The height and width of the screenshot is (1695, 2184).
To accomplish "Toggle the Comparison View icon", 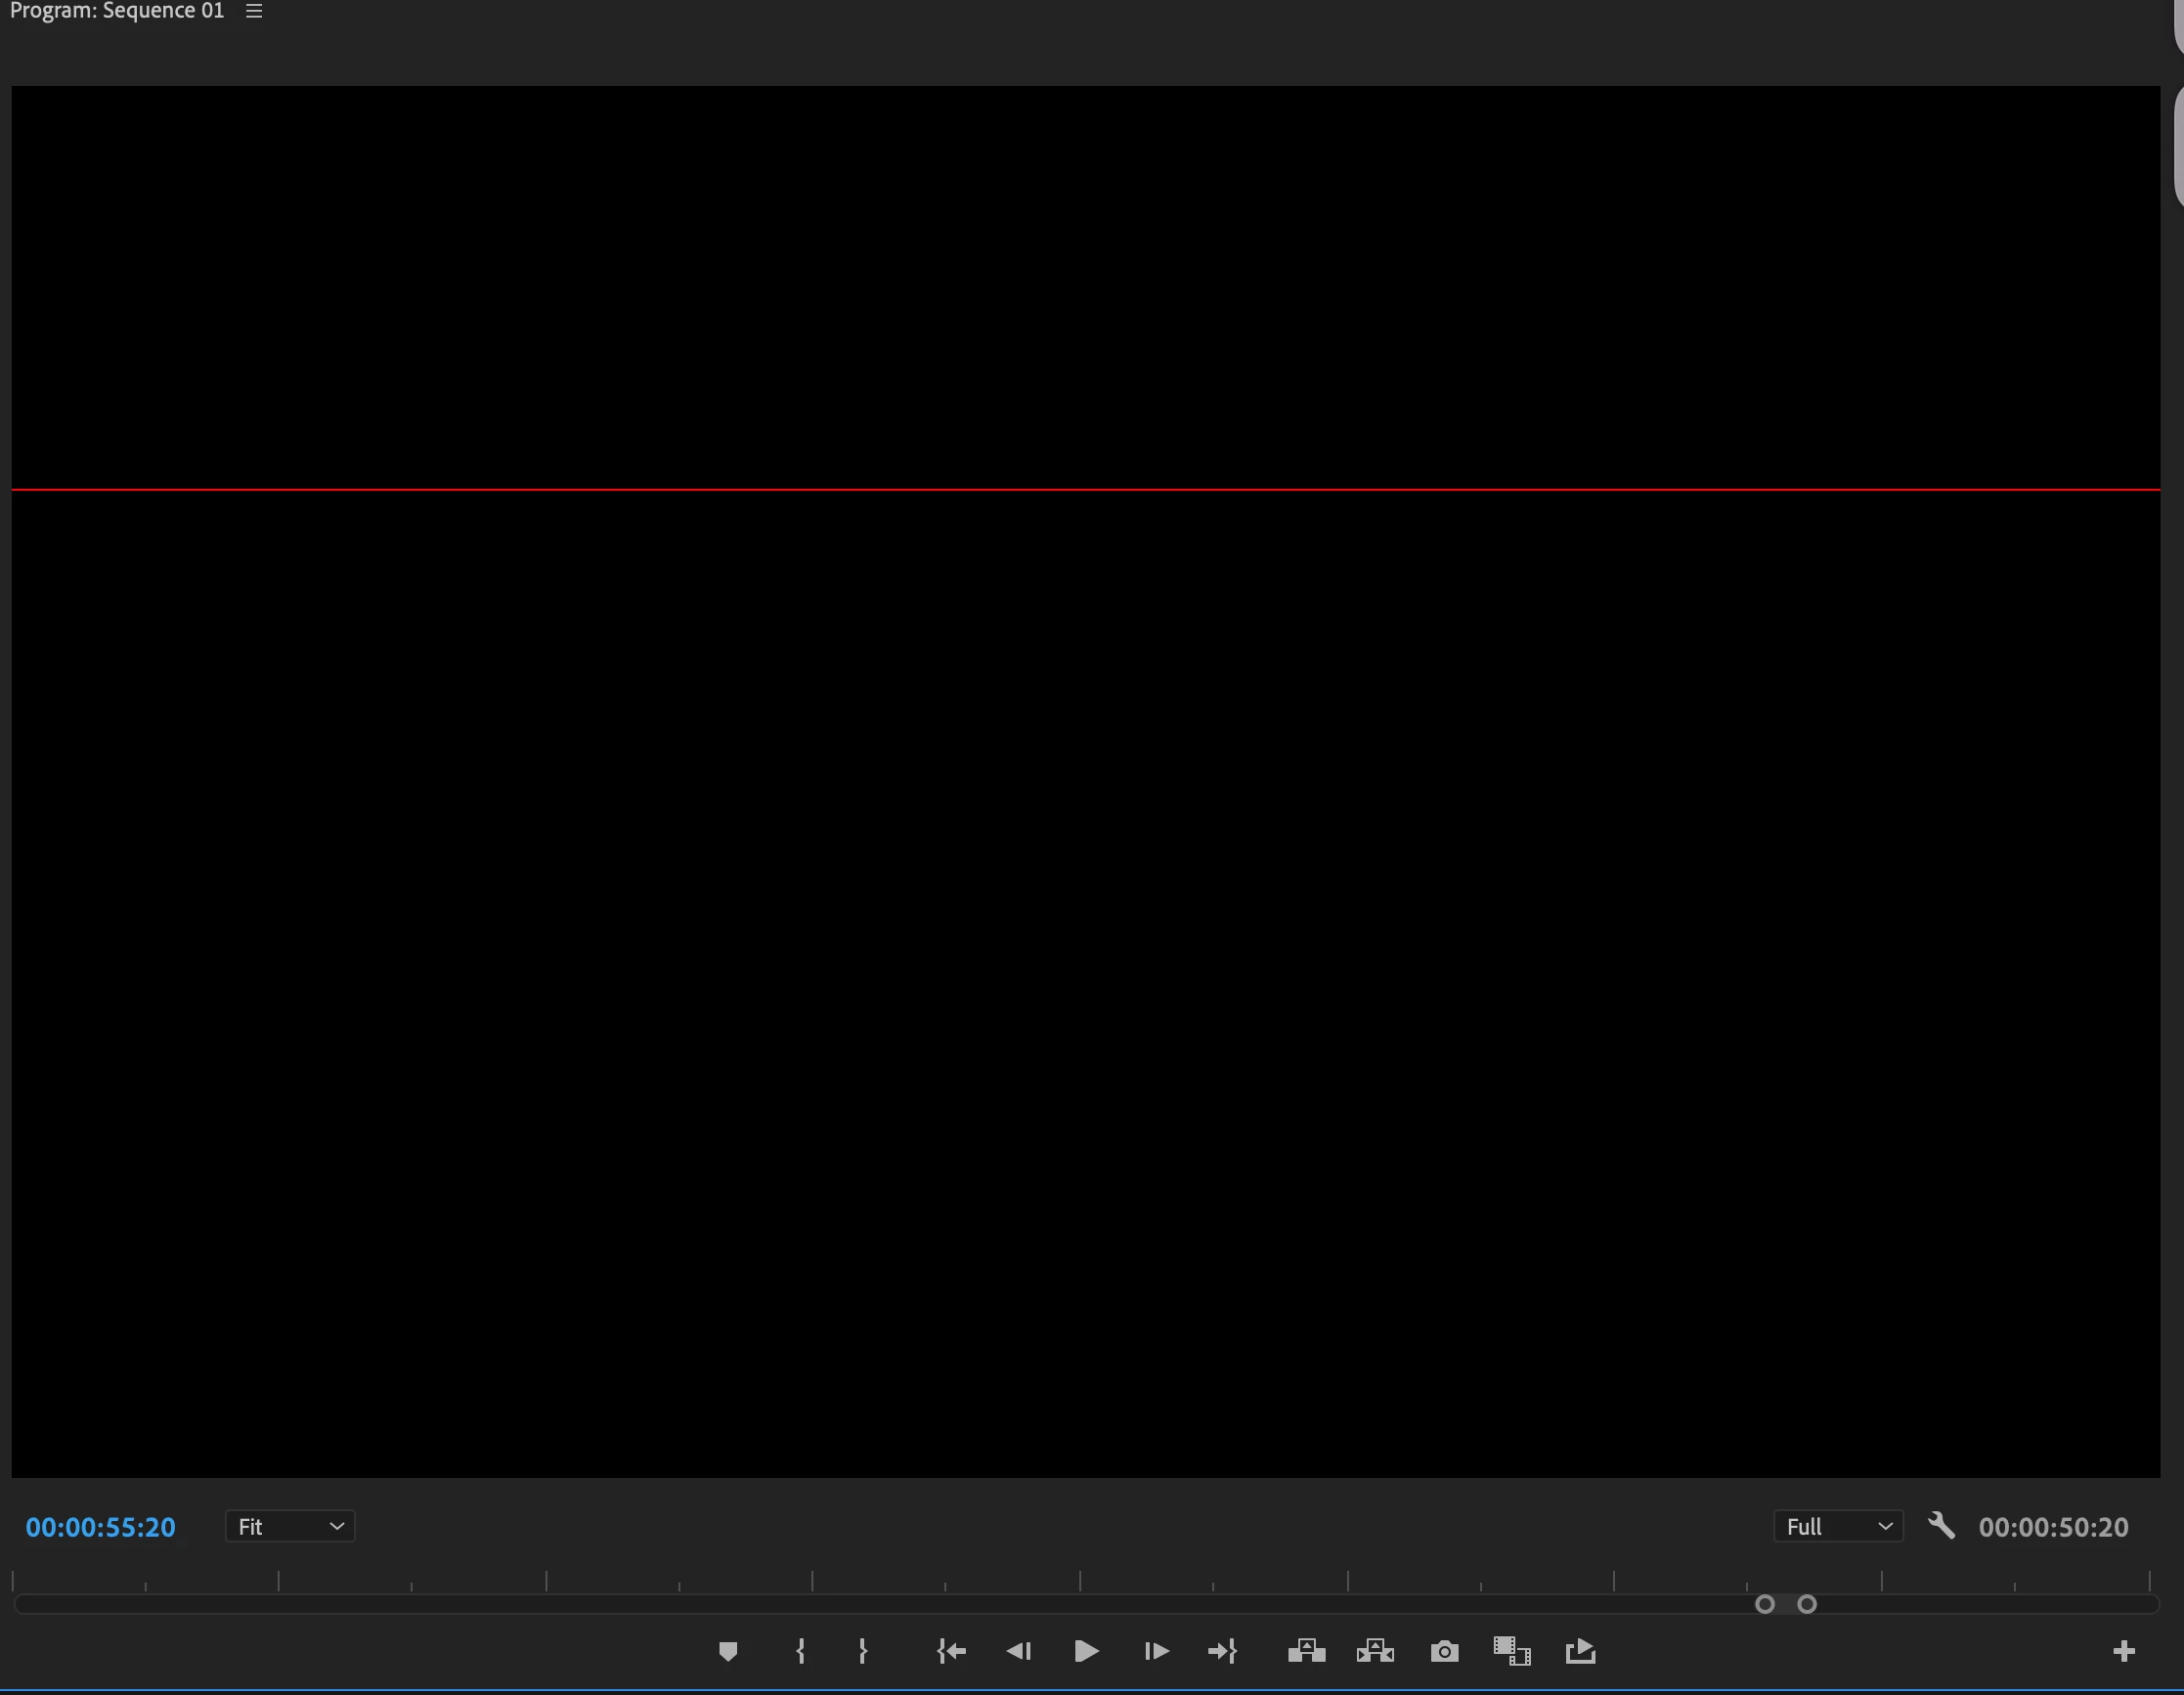I will pyautogui.click(x=1512, y=1651).
